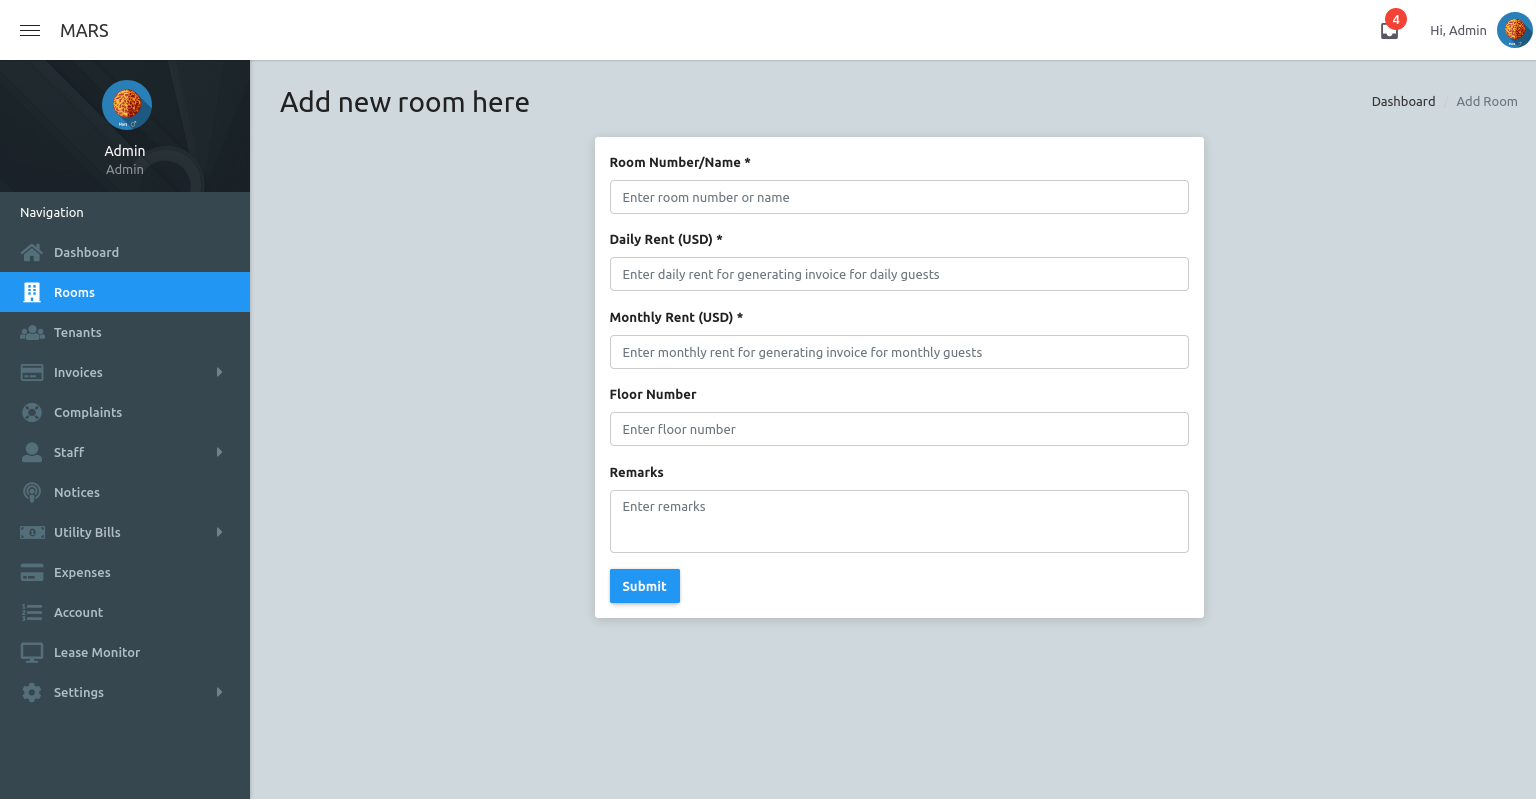Open the Tenants section via its icon

pos(32,332)
